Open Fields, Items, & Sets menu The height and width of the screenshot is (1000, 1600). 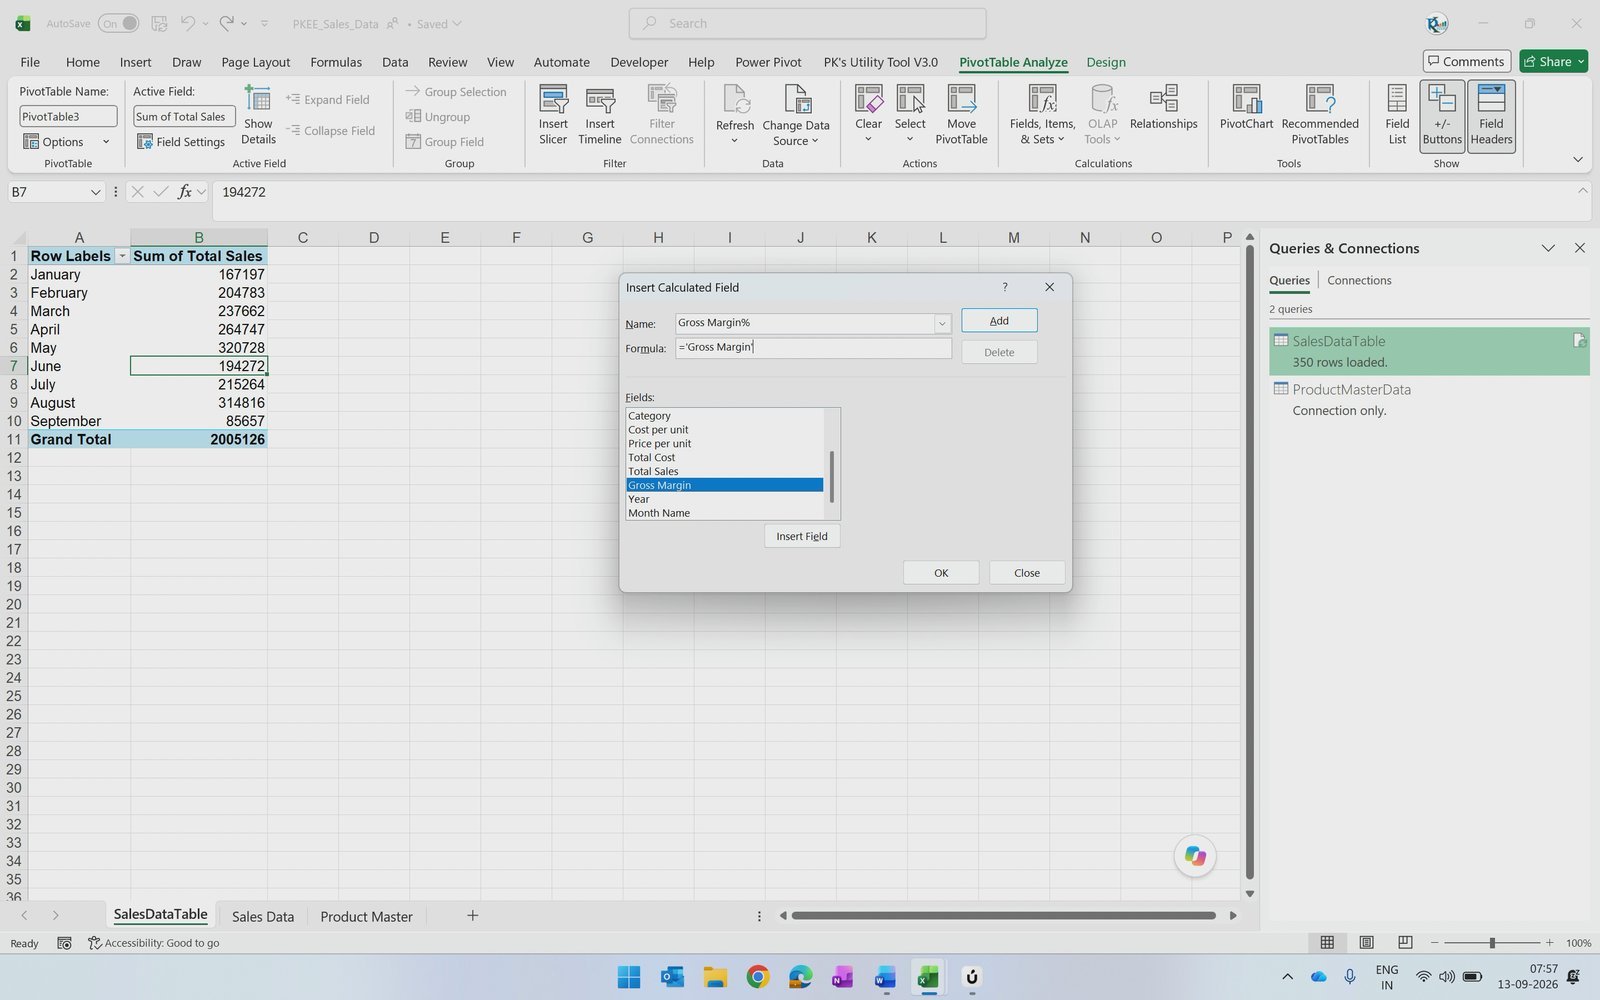[x=1042, y=115]
